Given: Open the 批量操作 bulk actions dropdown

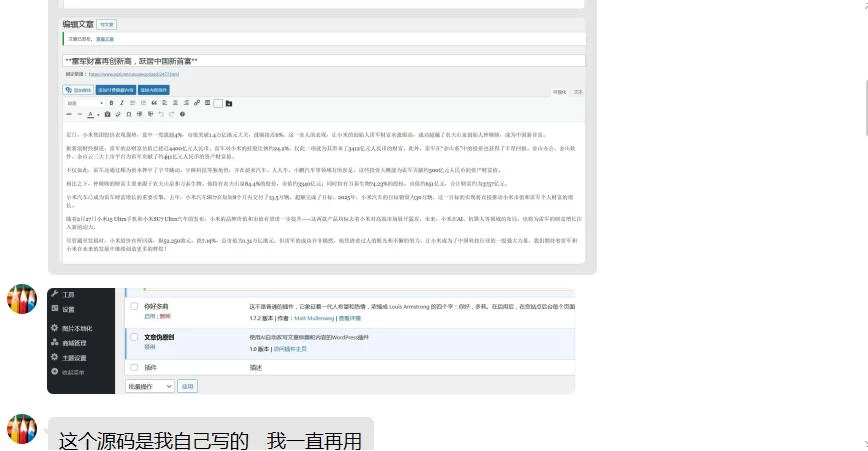Looking at the screenshot, I should pyautogui.click(x=150, y=386).
